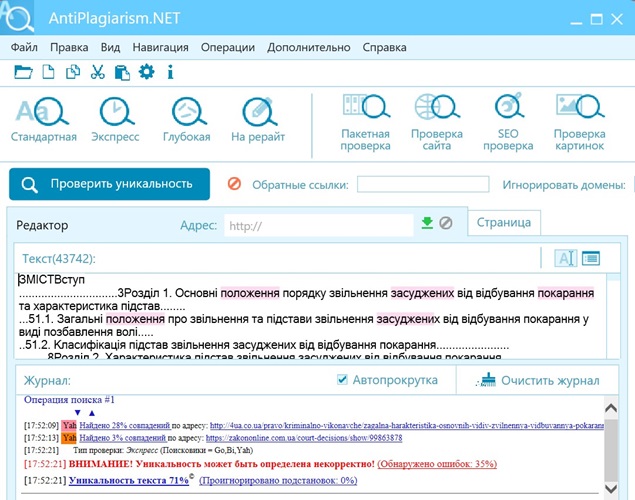The height and width of the screenshot is (500, 635).
Task: Cancel loading with the grey stop icon
Action: click(445, 223)
